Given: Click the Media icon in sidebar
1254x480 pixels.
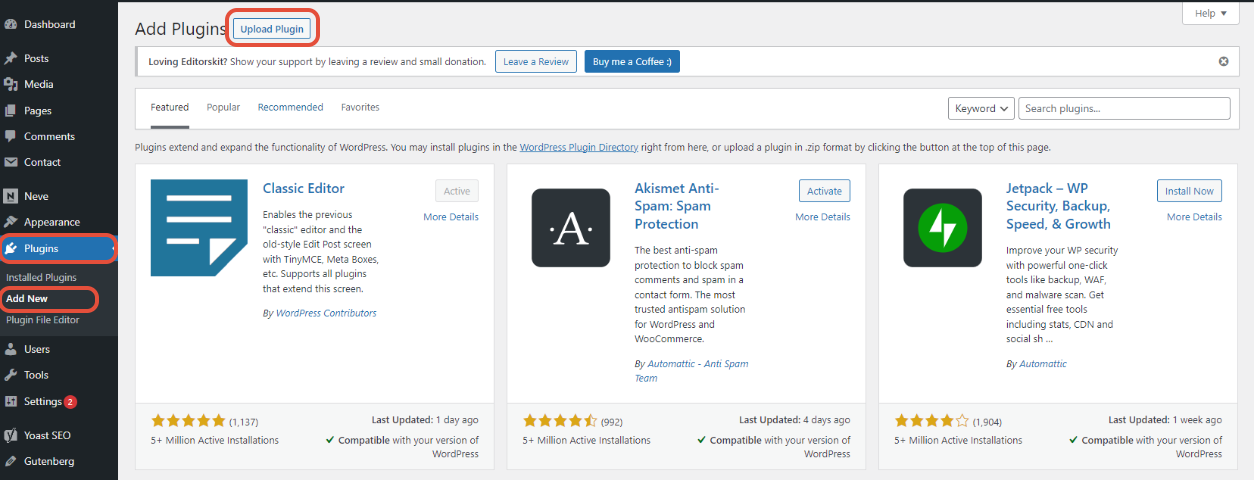Looking at the screenshot, I should point(11,84).
